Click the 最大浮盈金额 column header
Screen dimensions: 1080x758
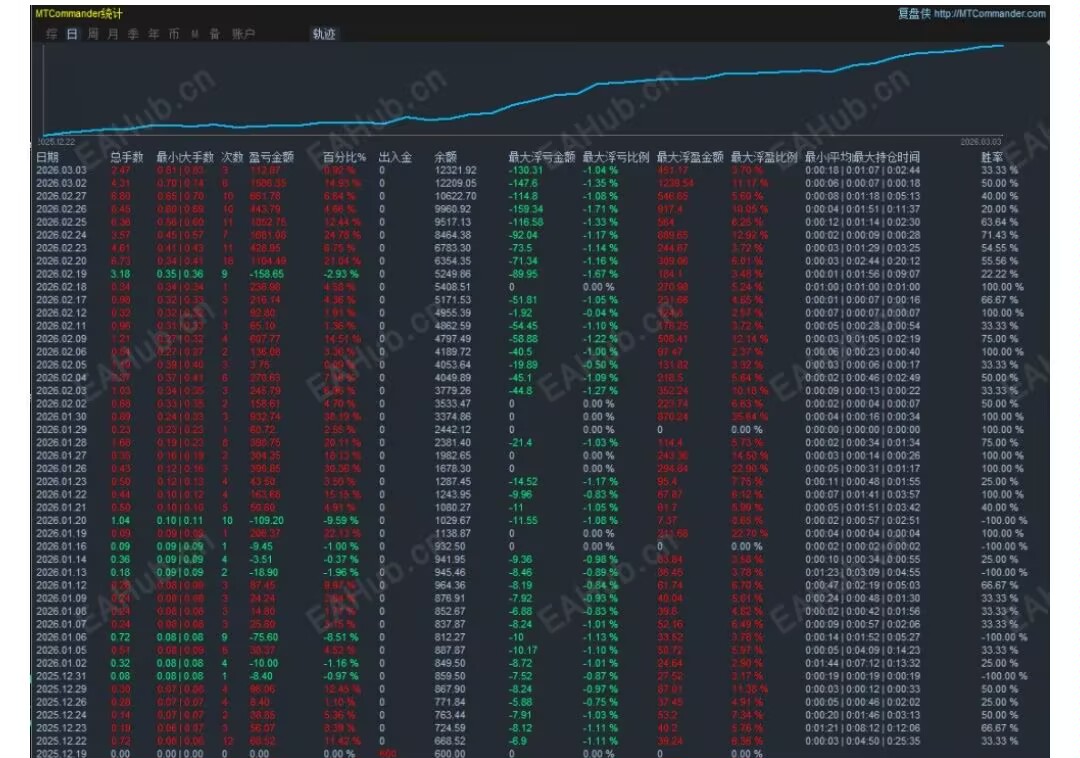(689, 157)
